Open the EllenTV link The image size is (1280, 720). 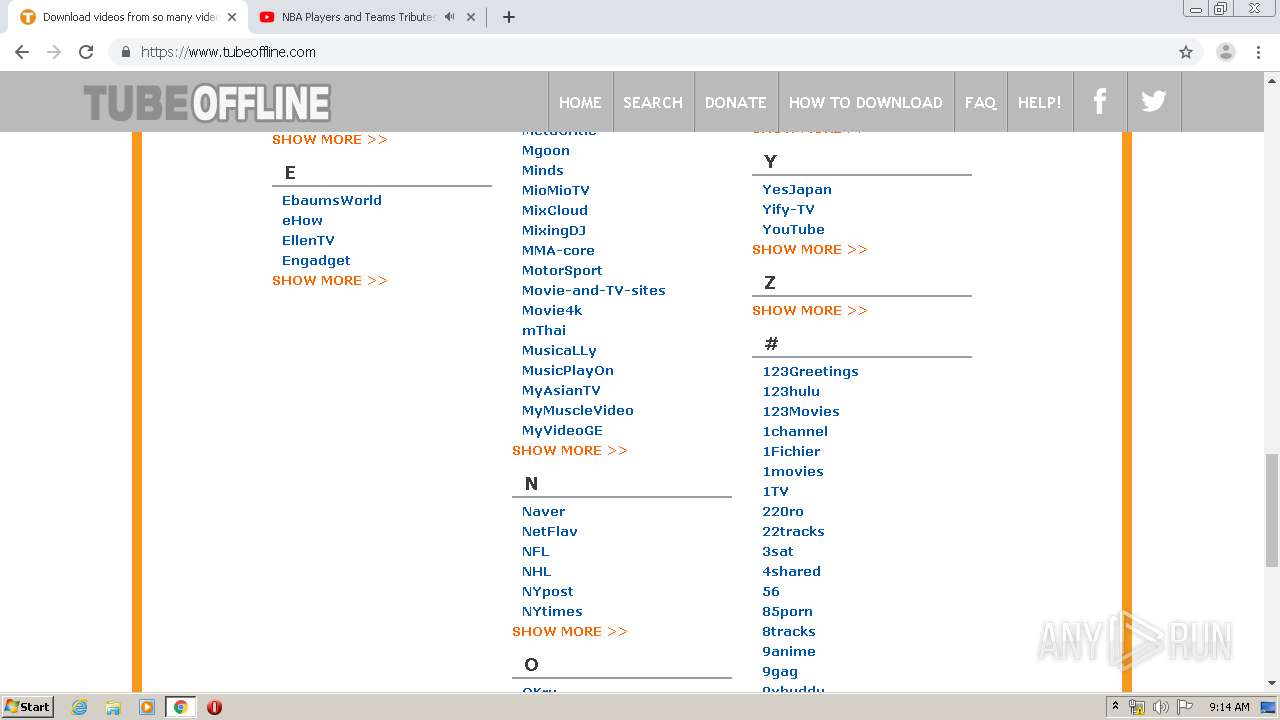click(308, 240)
